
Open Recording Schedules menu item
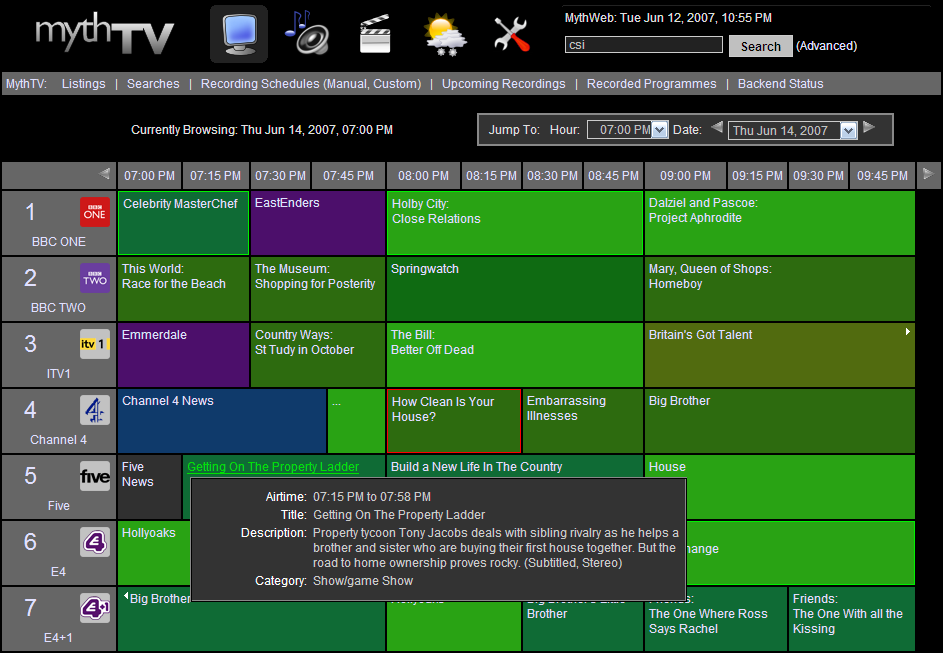(x=260, y=84)
